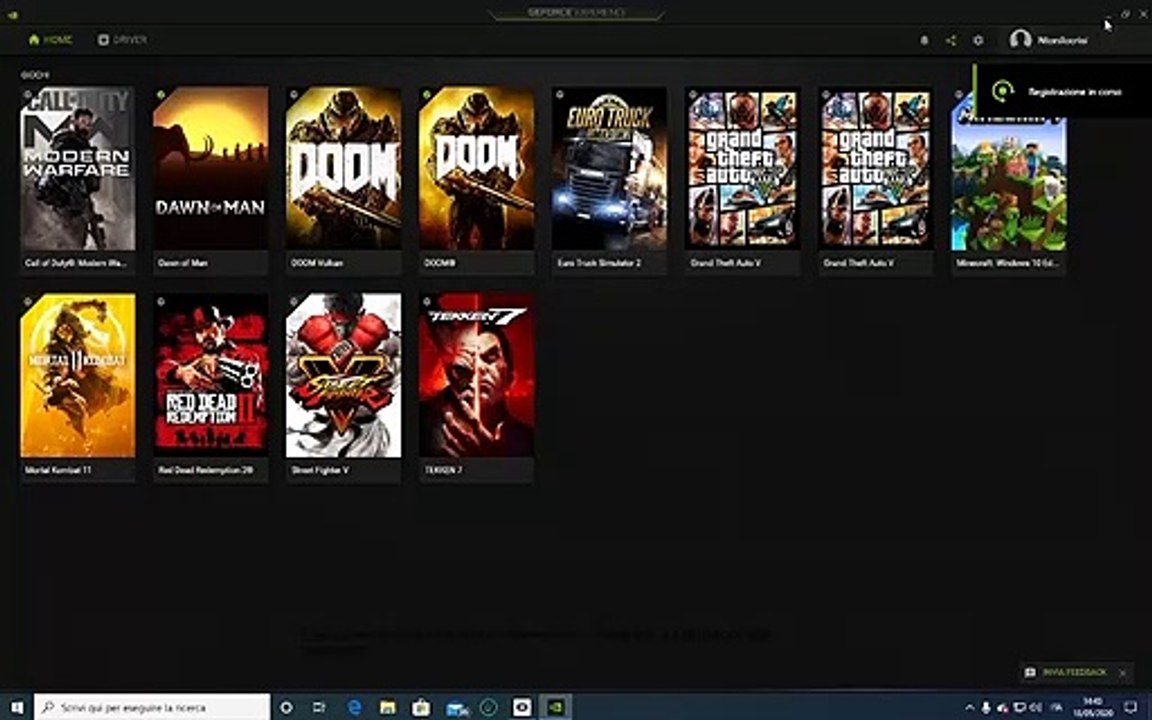
Task: Click the optimization status icon on Red Dead Redemption 2
Action: point(160,301)
